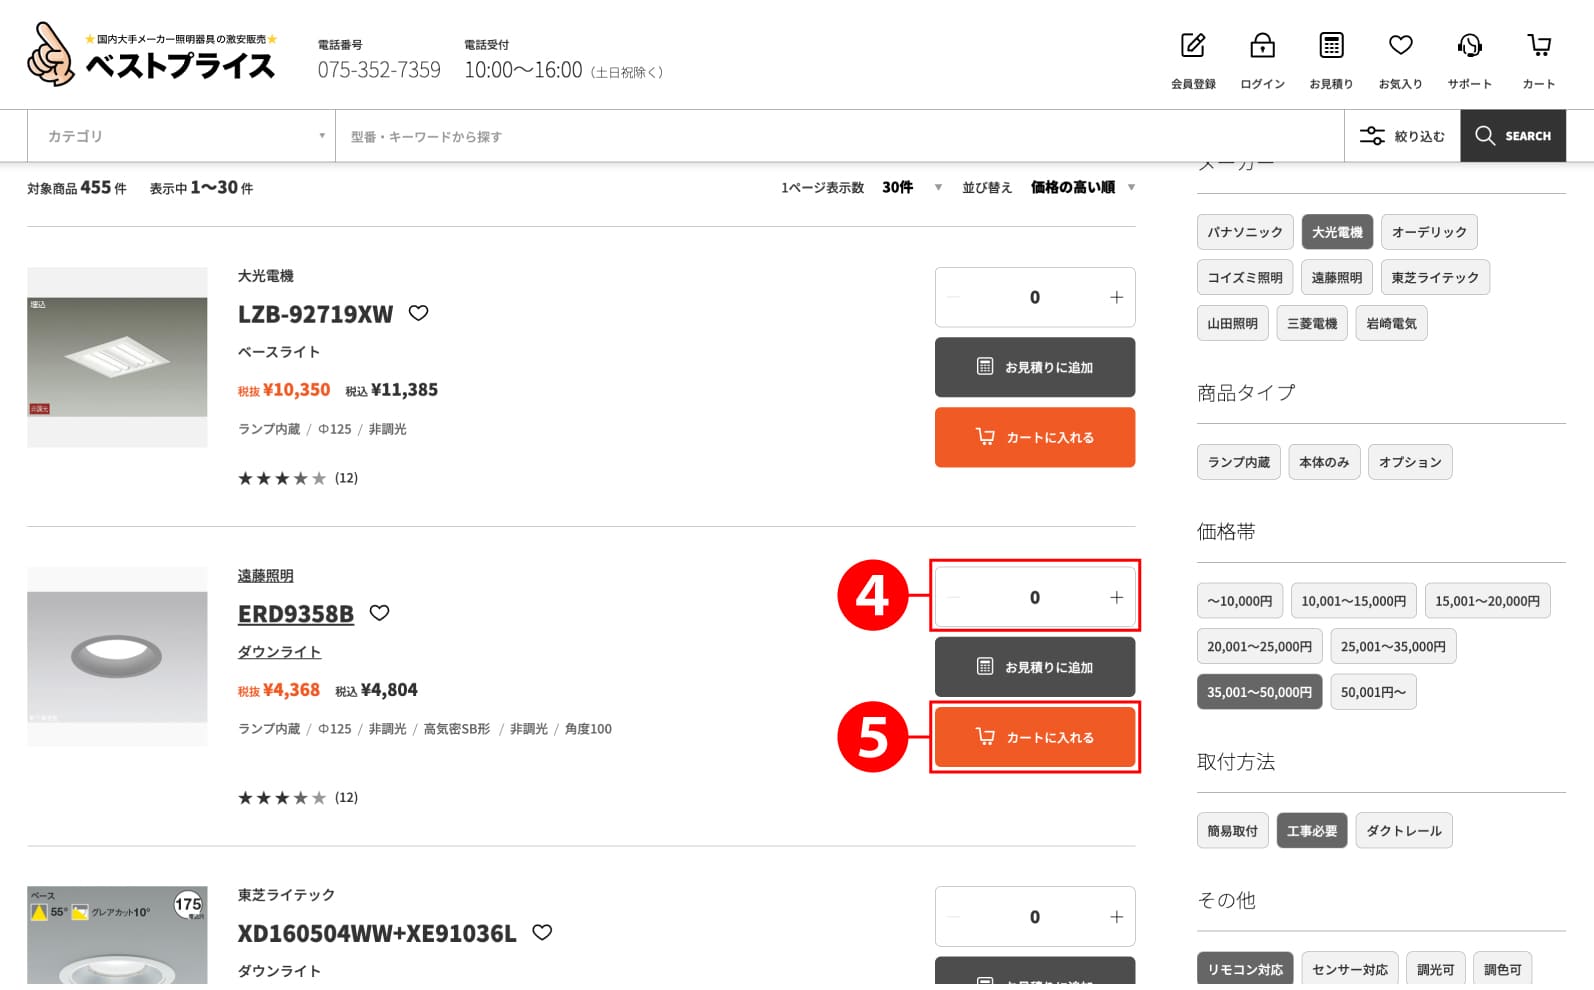Open the 会員登録 member registration icon
Viewport: 1594px width, 990px height.
(1193, 46)
